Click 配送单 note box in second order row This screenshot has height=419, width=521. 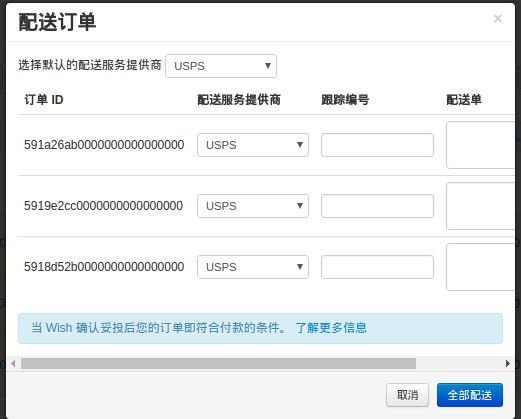(x=480, y=206)
